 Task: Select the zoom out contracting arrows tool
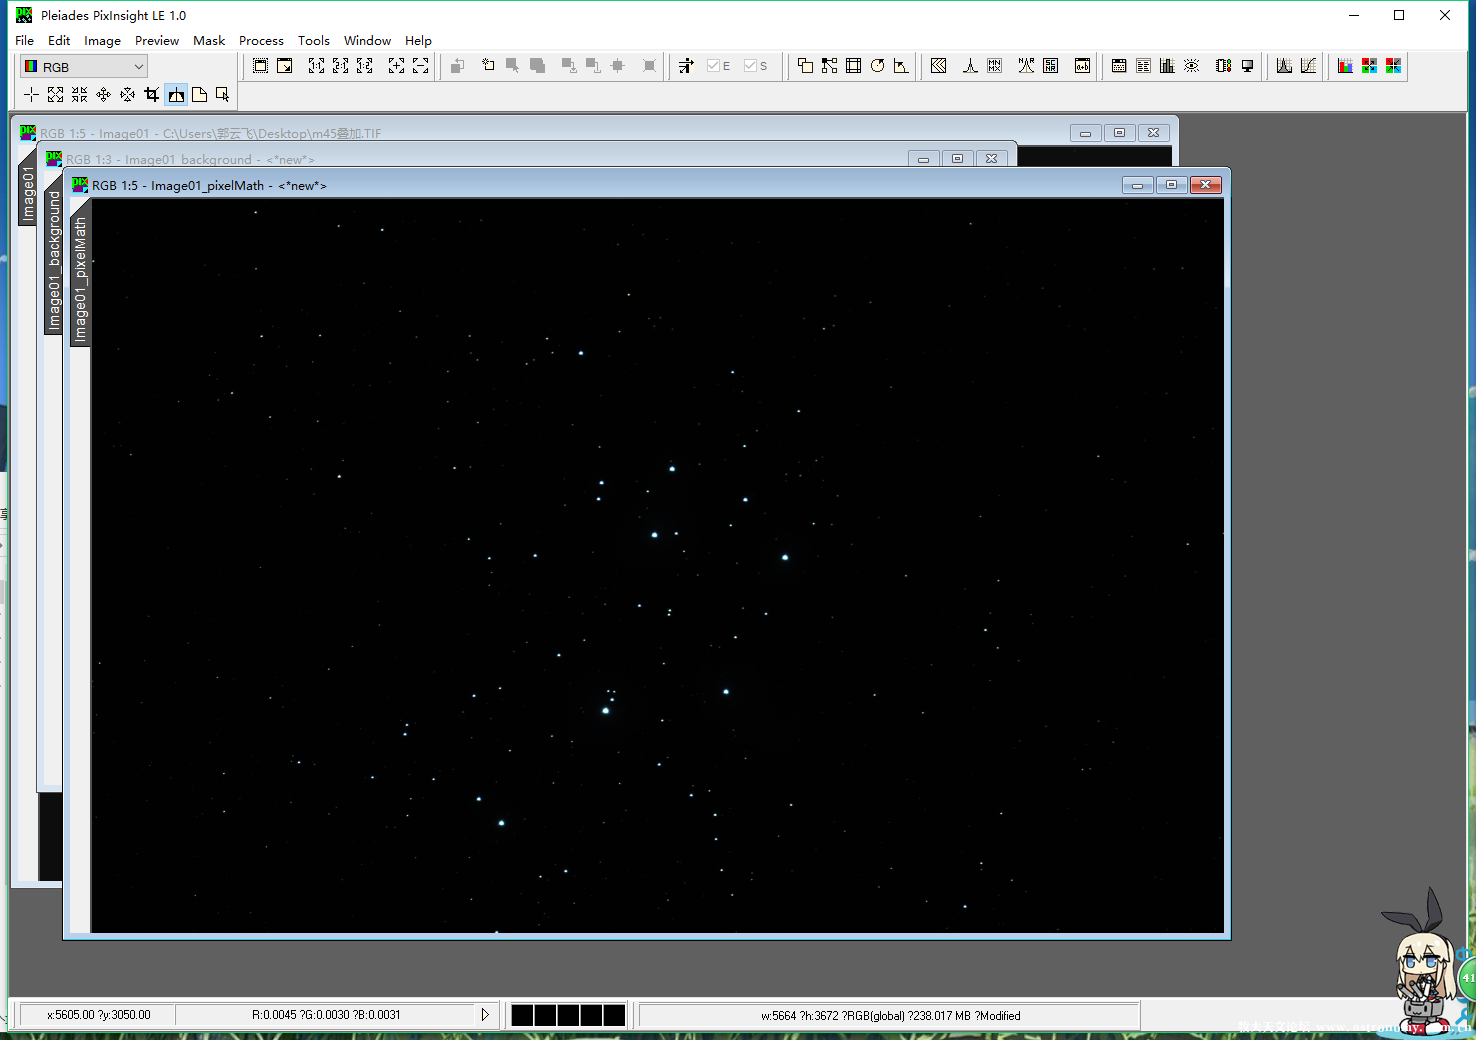click(x=79, y=95)
